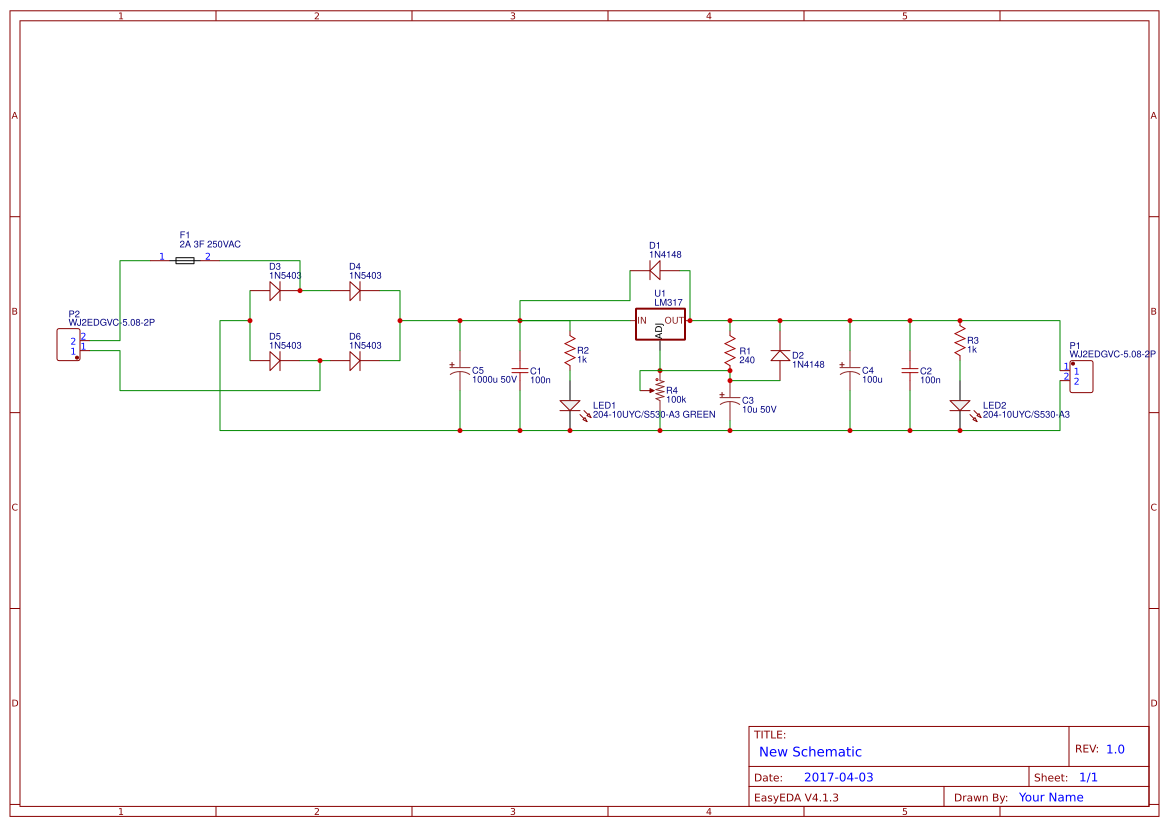Click the D2 1N4148 diode symbol
Image resolution: width=1169 pixels, height=827 pixels.
(x=780, y=356)
